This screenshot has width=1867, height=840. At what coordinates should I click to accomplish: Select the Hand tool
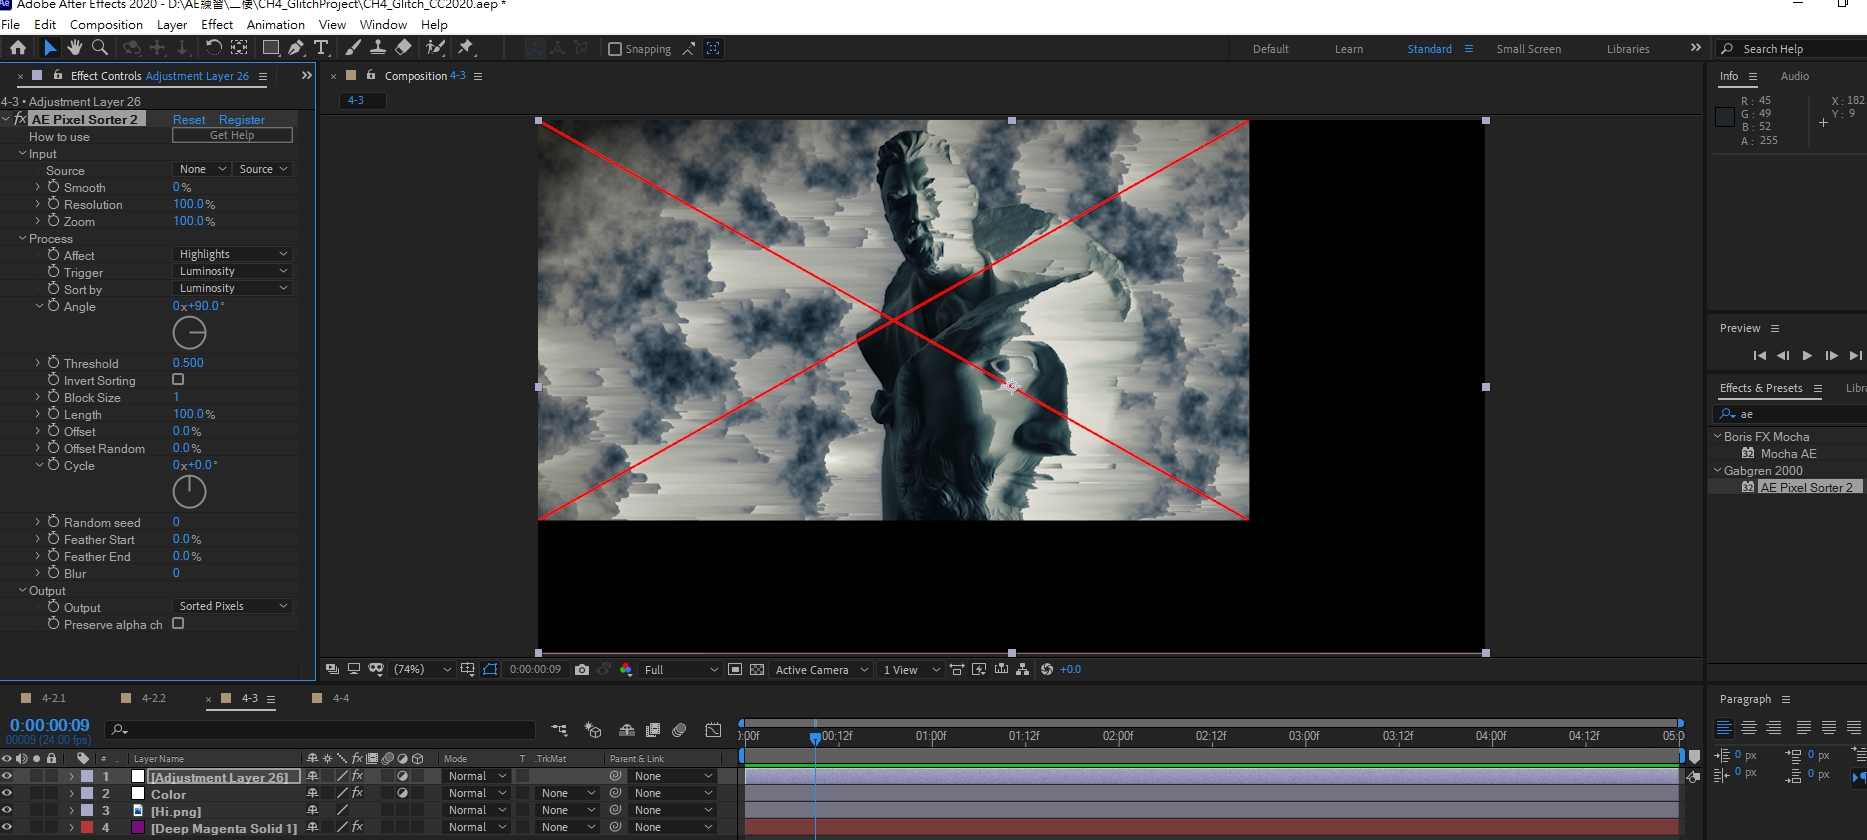pos(75,48)
